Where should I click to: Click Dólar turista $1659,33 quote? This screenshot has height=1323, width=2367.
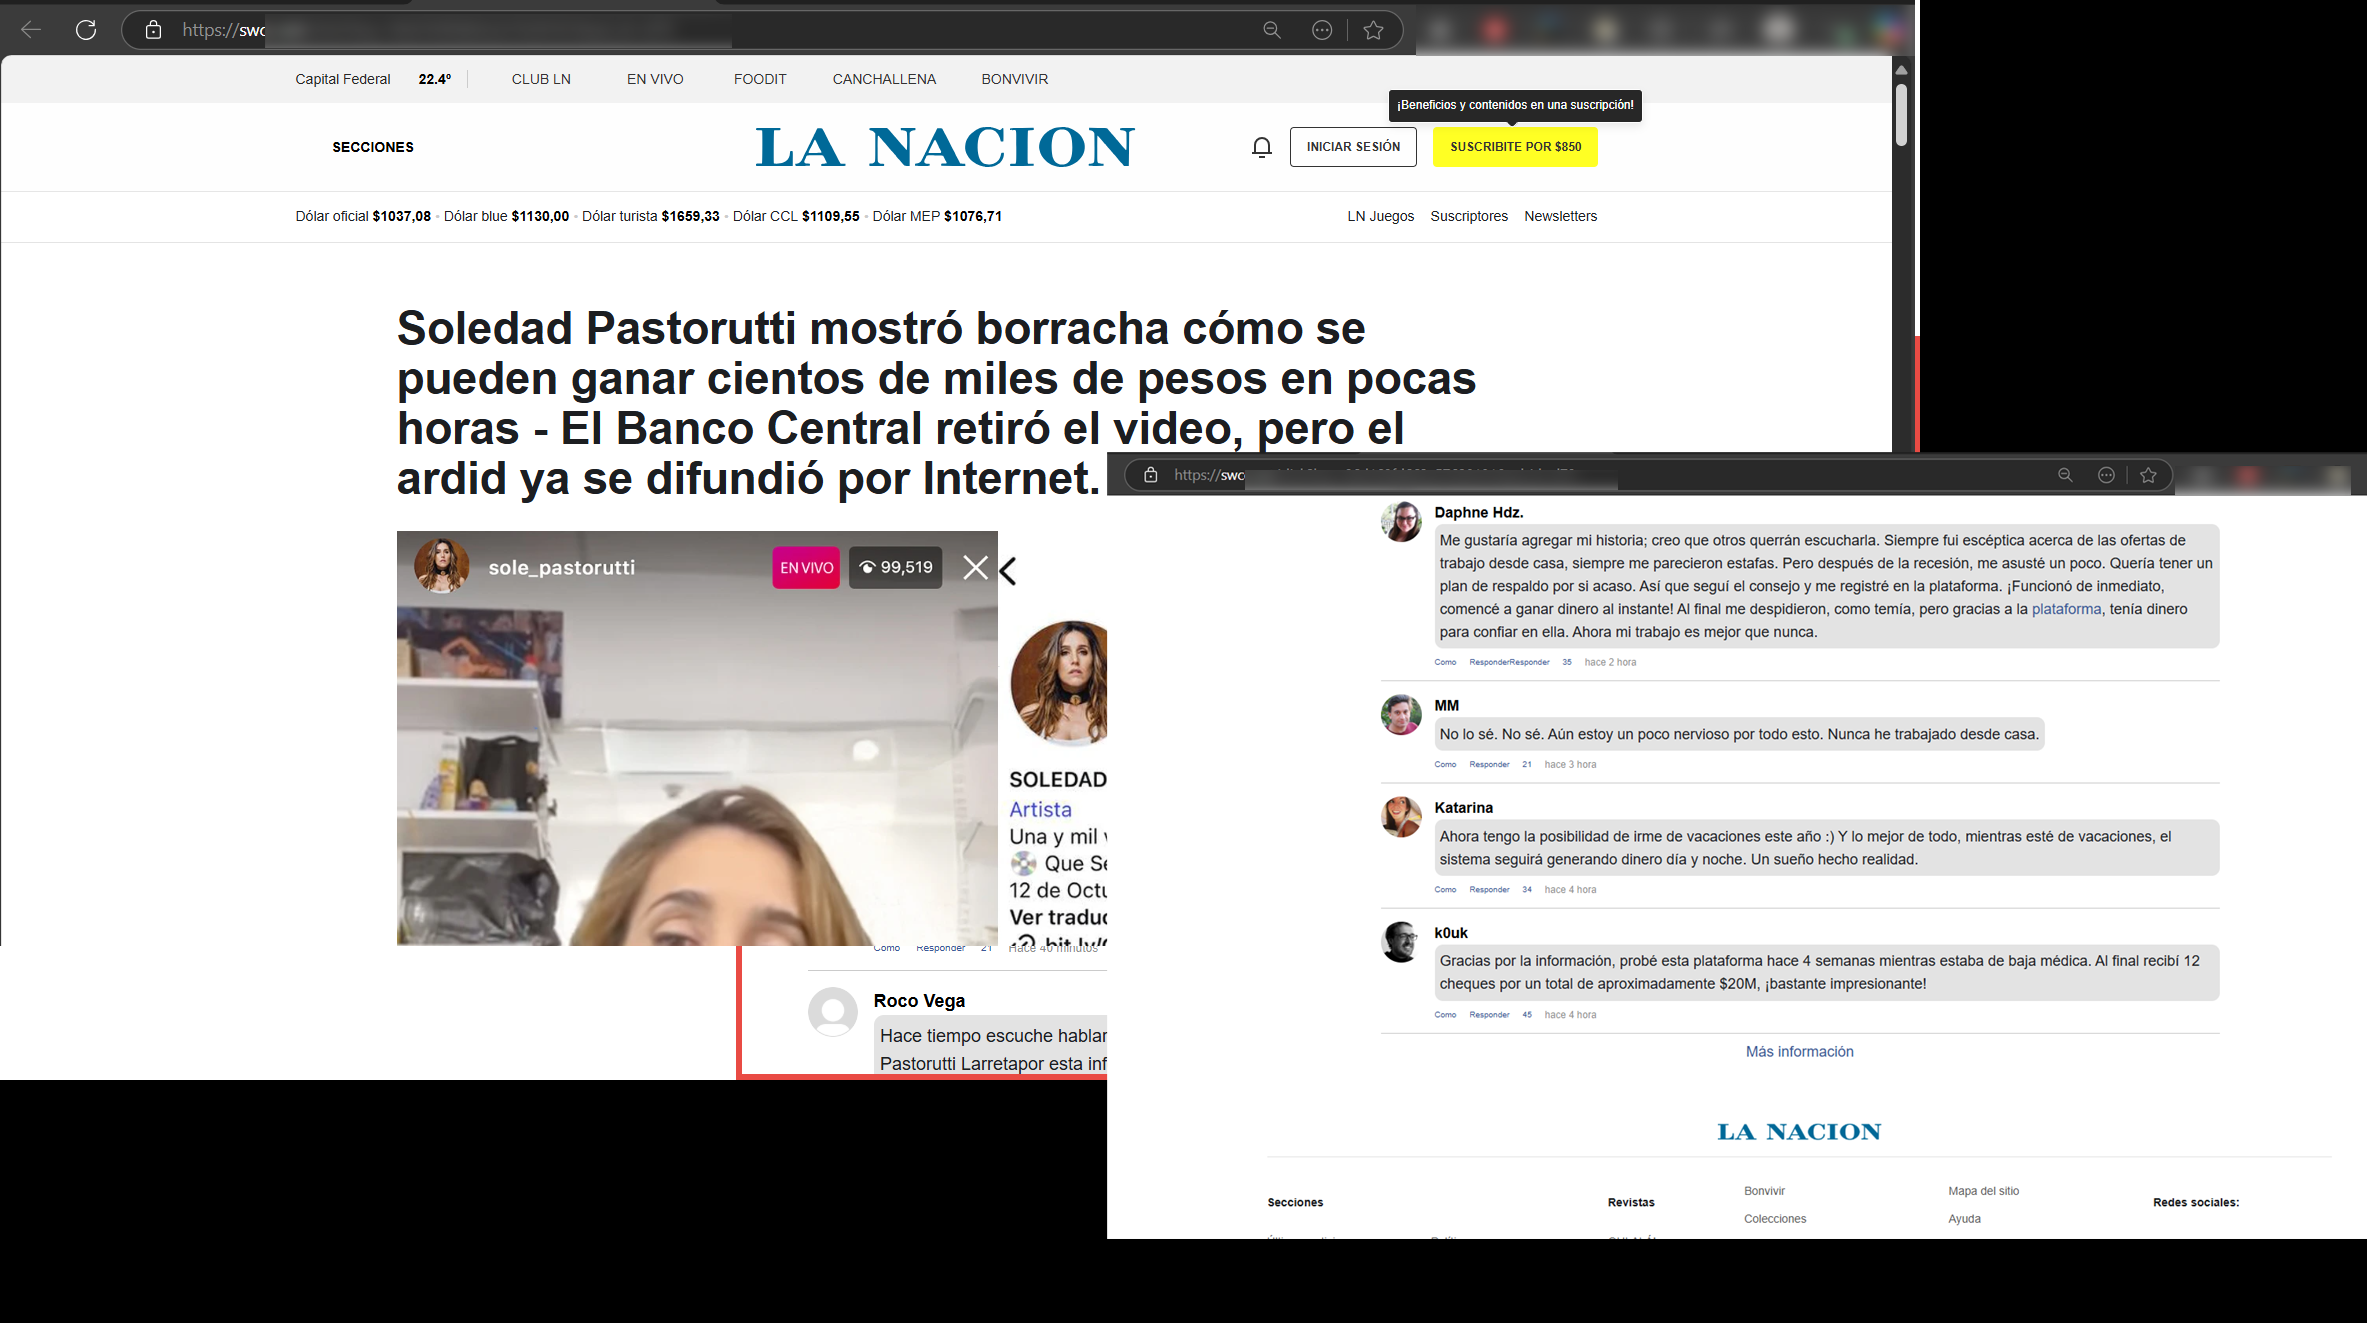650,216
